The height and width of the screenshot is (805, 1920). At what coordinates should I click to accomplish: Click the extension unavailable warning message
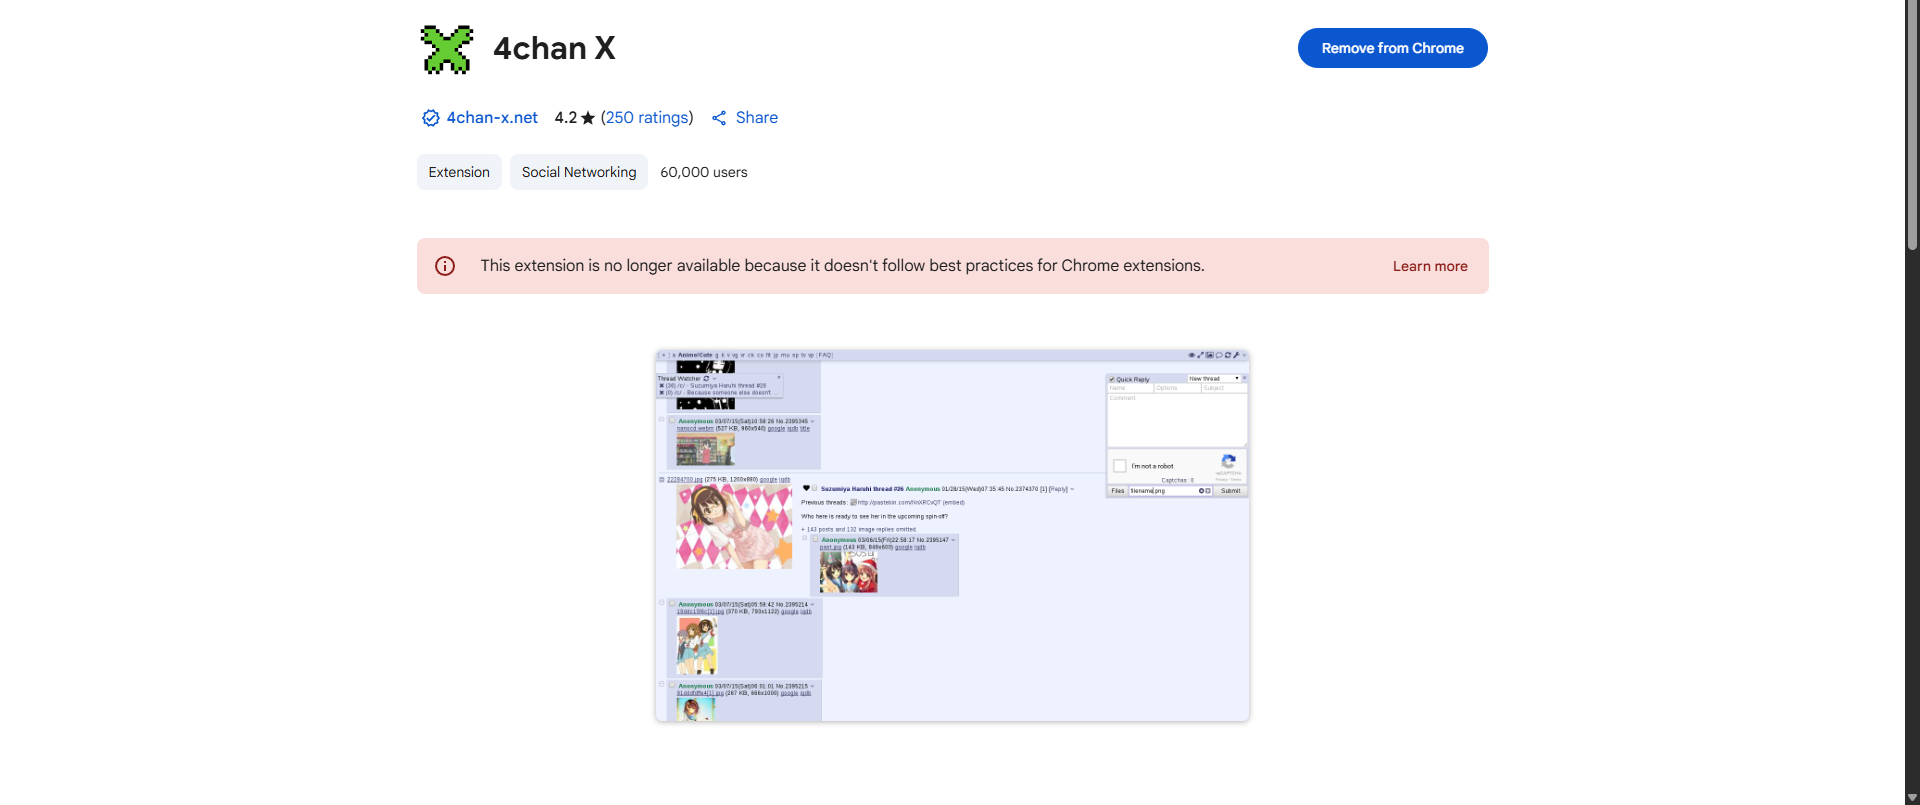click(842, 266)
